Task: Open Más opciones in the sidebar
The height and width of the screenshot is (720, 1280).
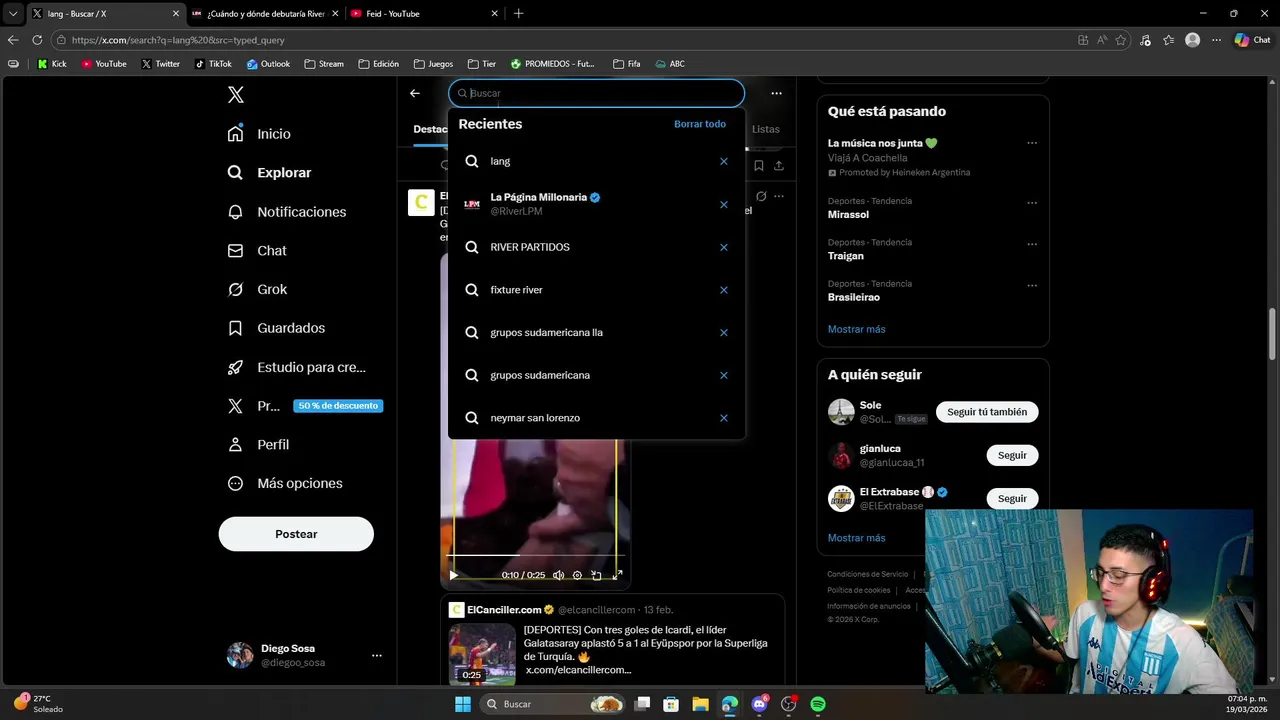Action: click(285, 483)
